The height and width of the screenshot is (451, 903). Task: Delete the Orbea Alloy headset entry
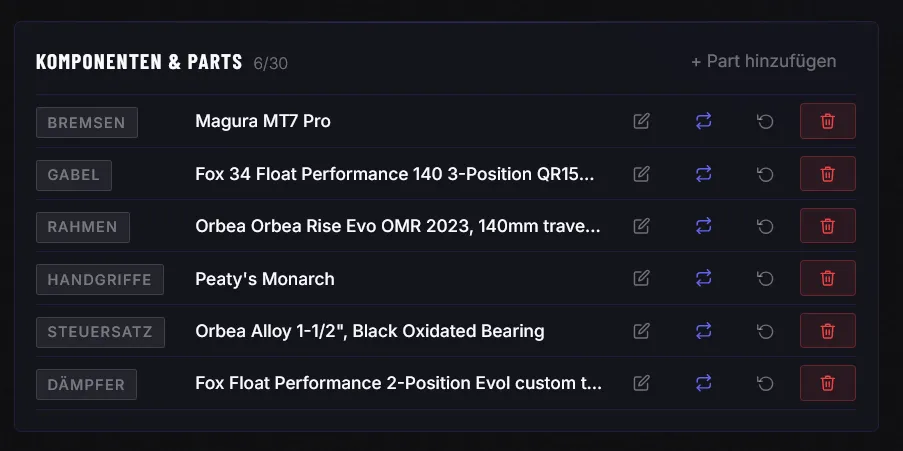point(828,331)
